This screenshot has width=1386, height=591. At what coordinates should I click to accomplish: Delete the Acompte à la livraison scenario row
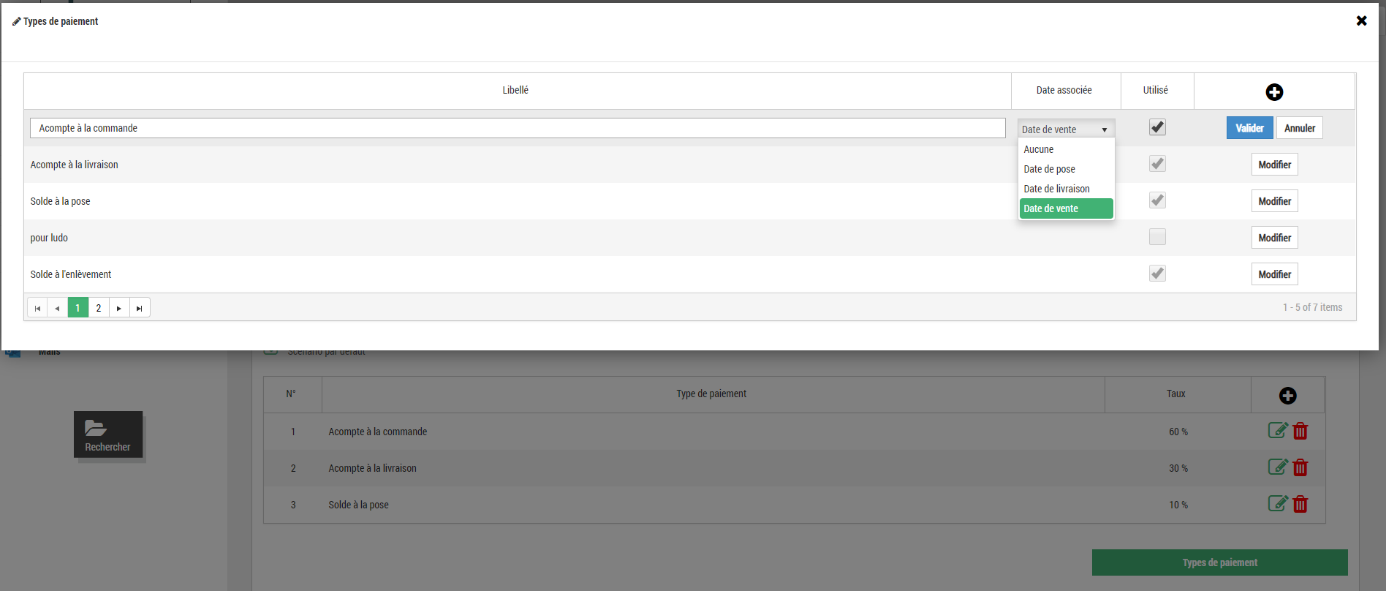coord(1300,467)
